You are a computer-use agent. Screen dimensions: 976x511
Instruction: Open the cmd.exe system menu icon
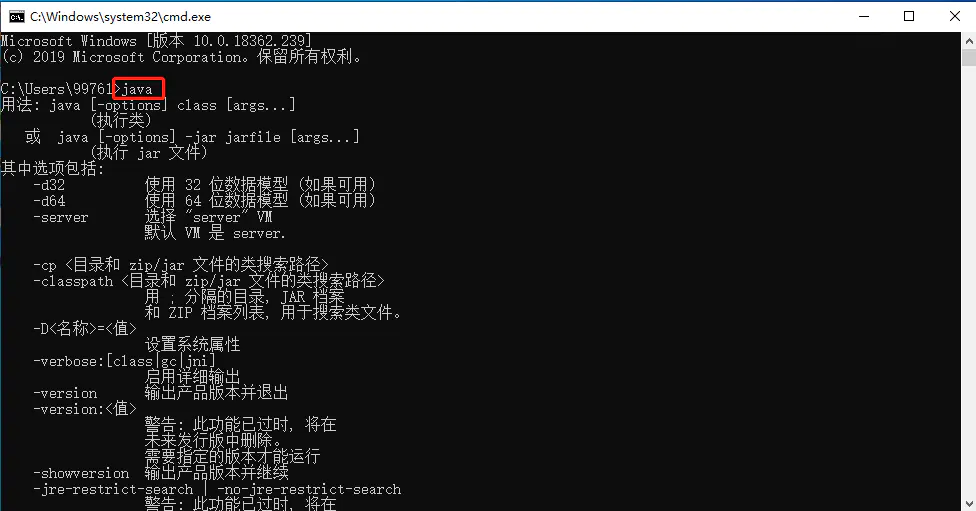click(x=17, y=17)
